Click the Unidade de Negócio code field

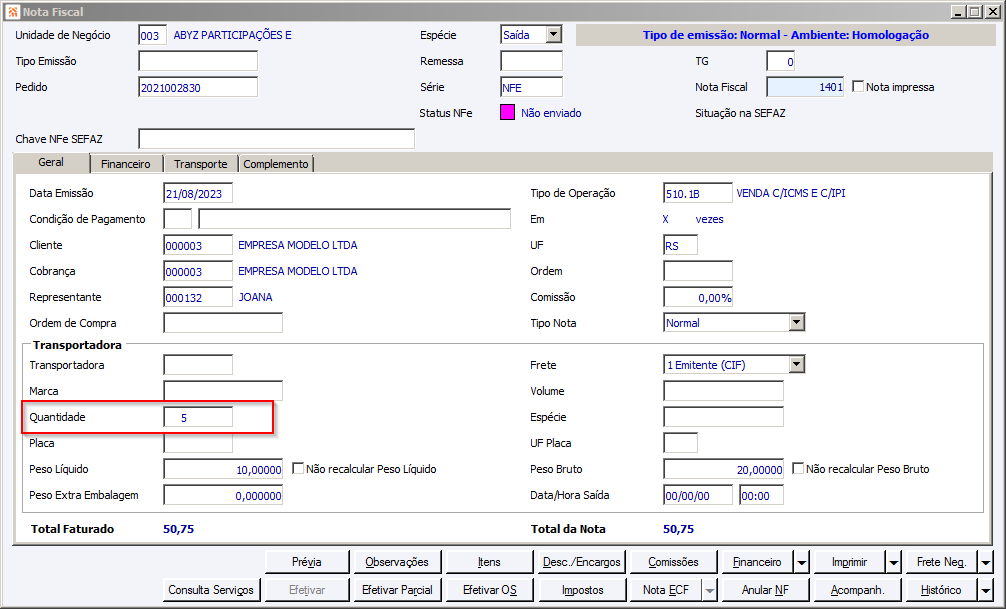[x=152, y=35]
